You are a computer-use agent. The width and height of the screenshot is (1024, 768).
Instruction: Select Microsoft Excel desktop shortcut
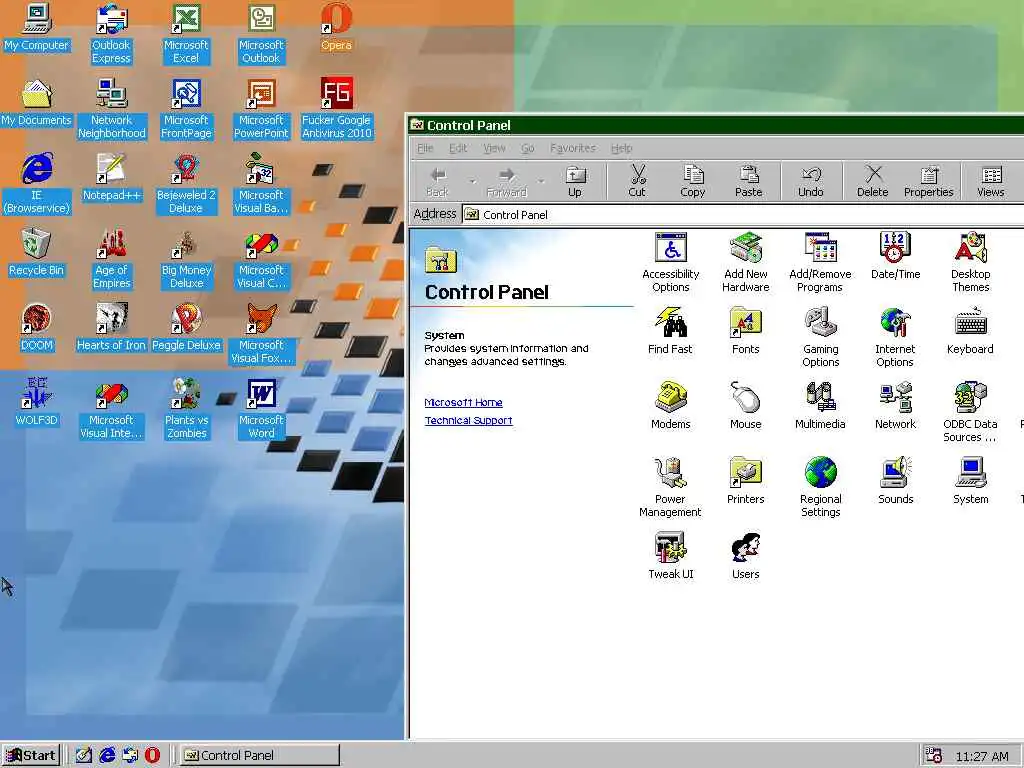coord(186,34)
